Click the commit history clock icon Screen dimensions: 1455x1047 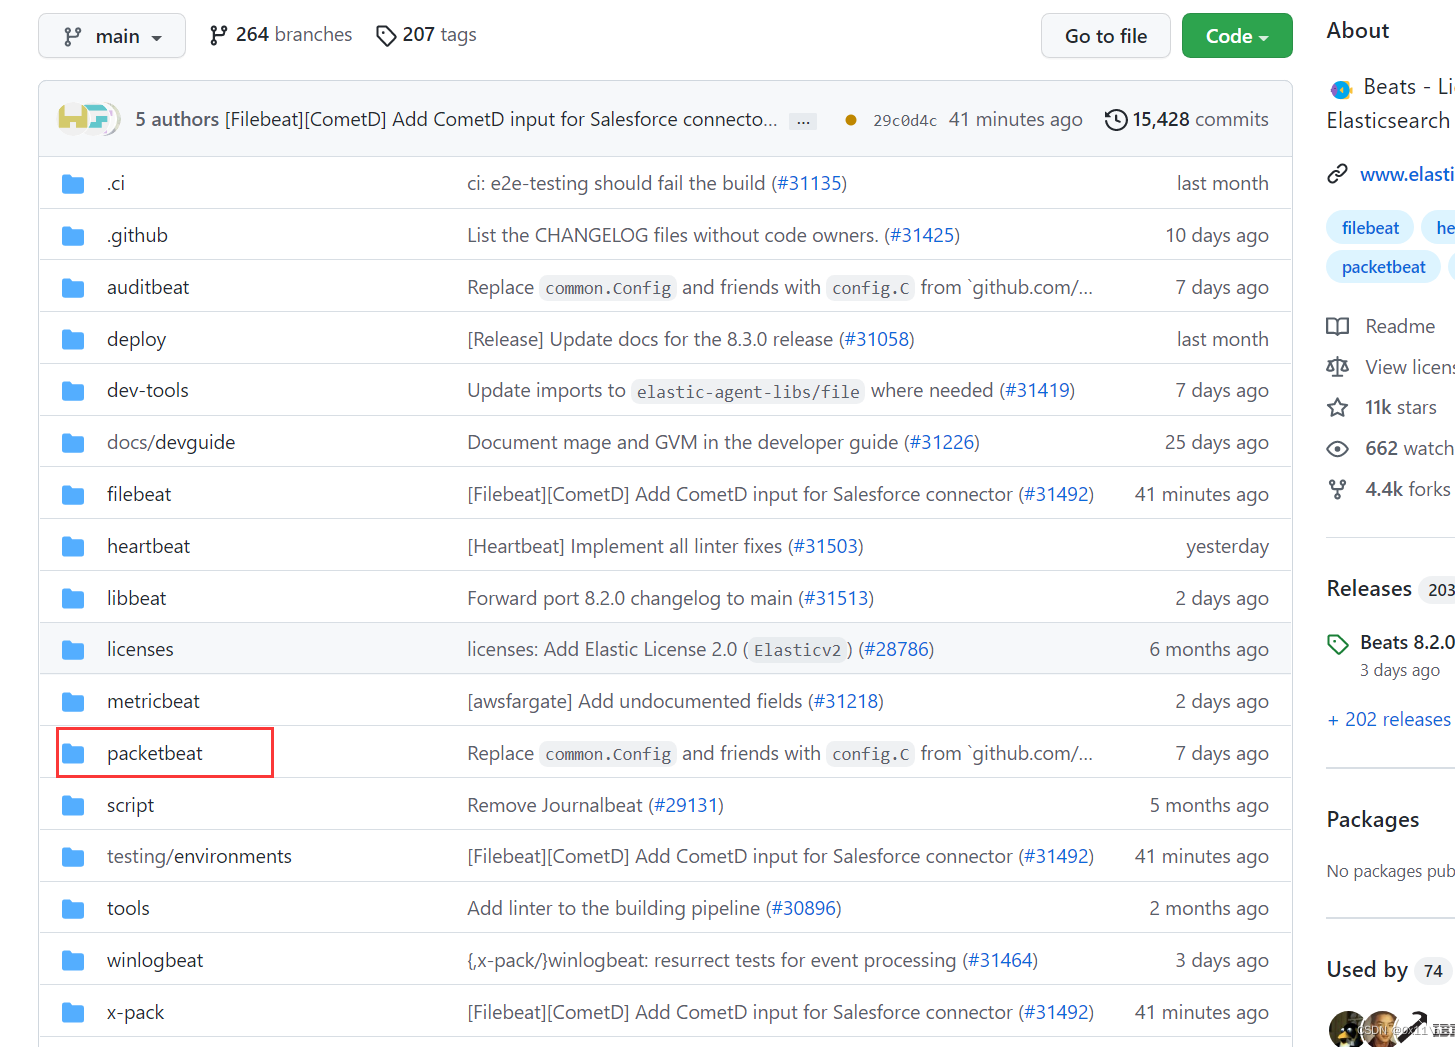(x=1116, y=119)
